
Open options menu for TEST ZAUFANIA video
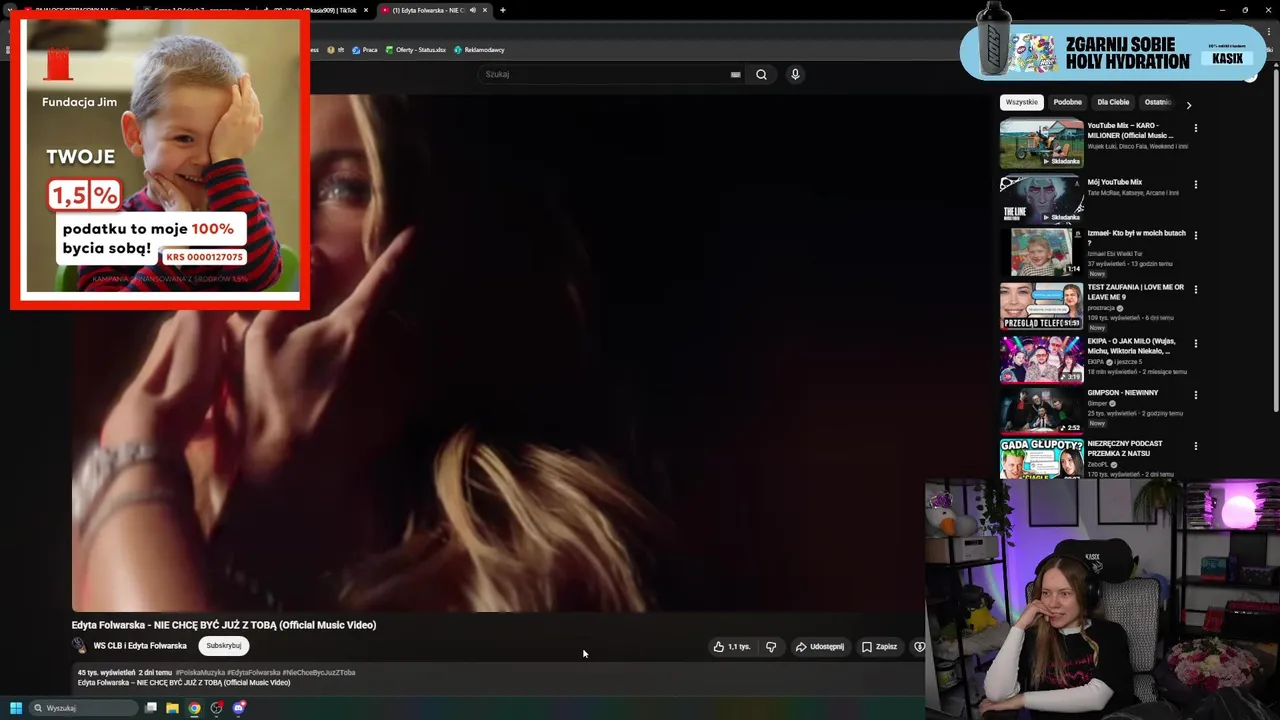[x=1195, y=289]
